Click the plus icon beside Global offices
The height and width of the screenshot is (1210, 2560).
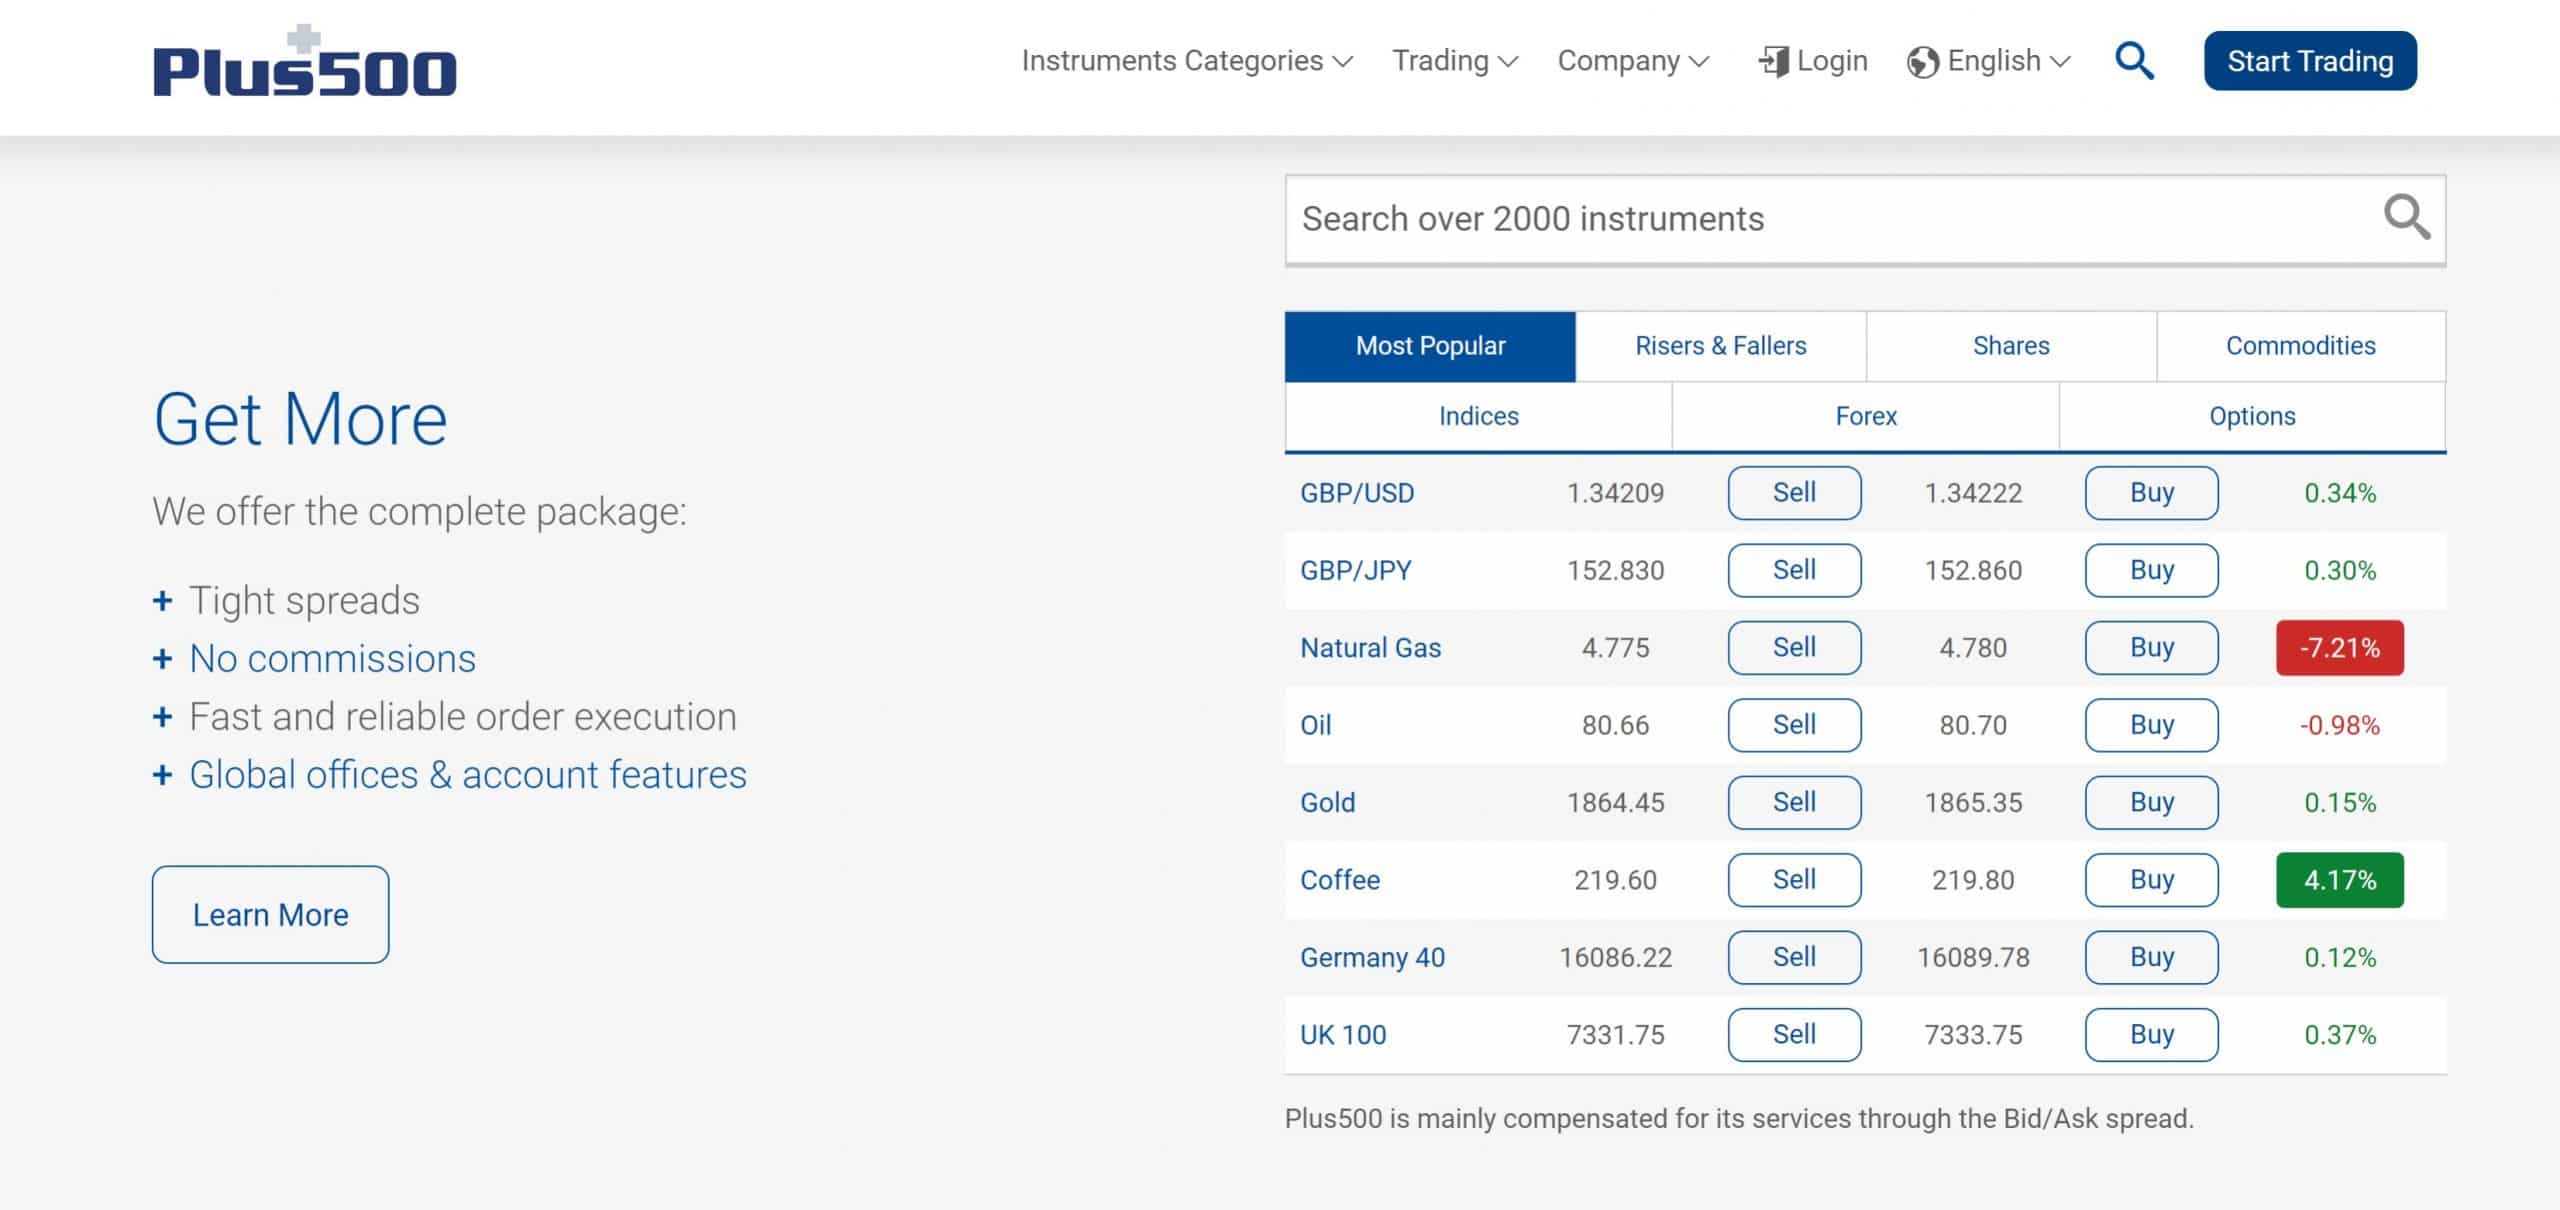162,775
